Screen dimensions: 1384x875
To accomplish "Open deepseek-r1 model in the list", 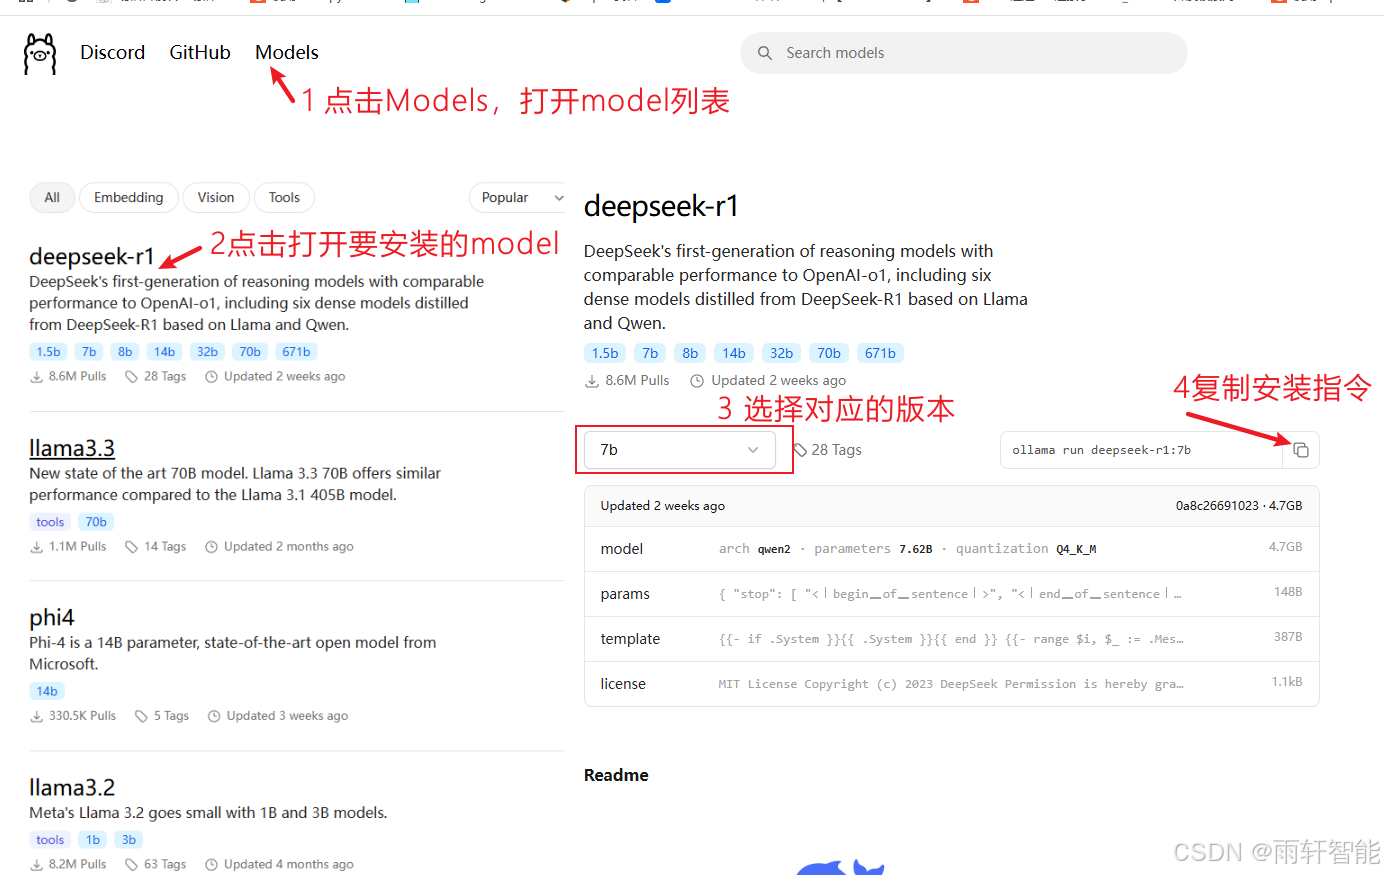I will pos(92,256).
